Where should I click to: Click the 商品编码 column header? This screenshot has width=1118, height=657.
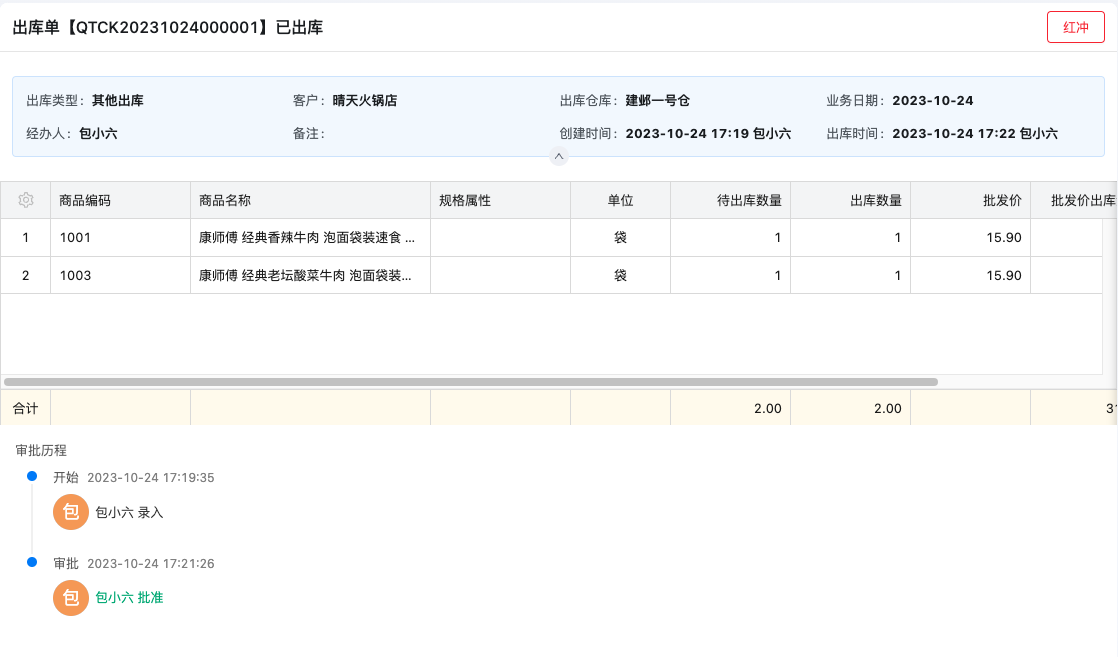(85, 200)
